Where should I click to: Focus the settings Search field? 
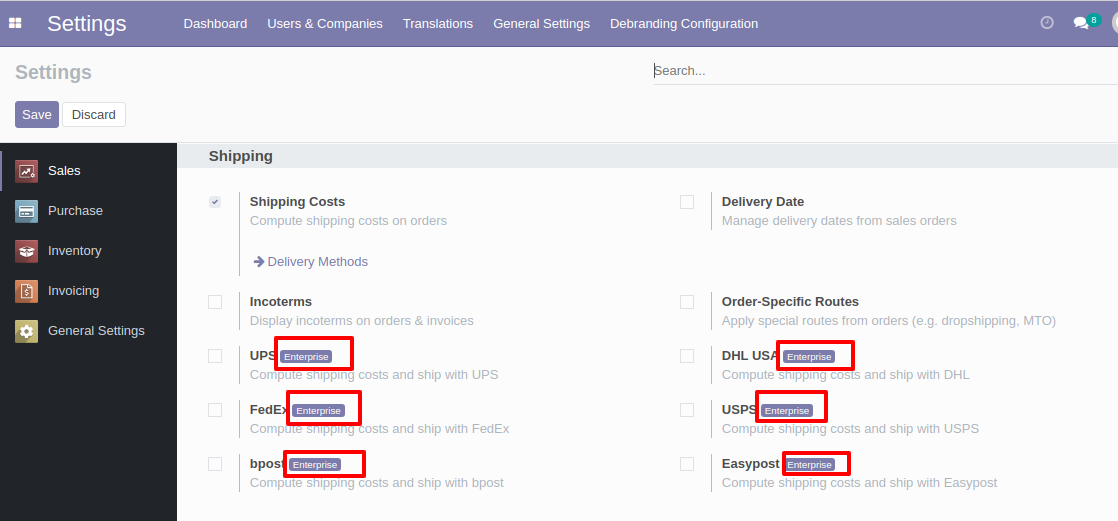coord(886,71)
